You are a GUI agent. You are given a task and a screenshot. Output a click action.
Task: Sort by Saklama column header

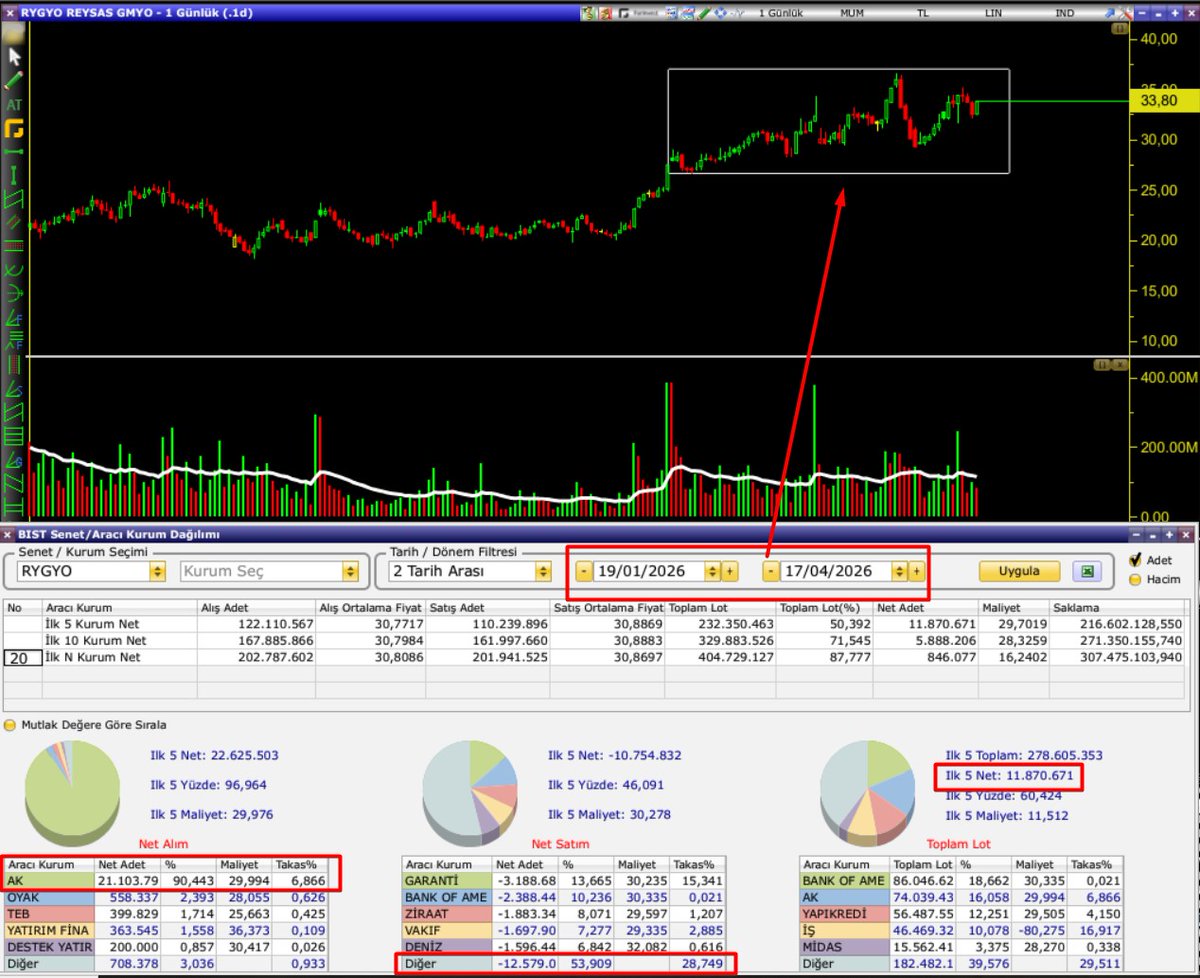(x=1119, y=607)
